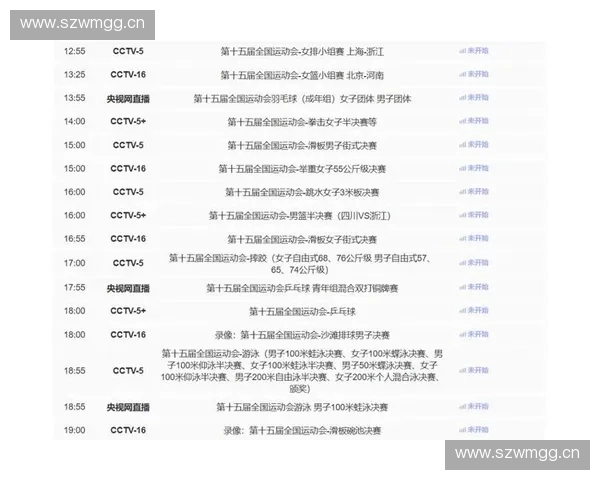
Task: Select program 乒乓球 青年组混合双打铜牌赛
Action: 302,288
